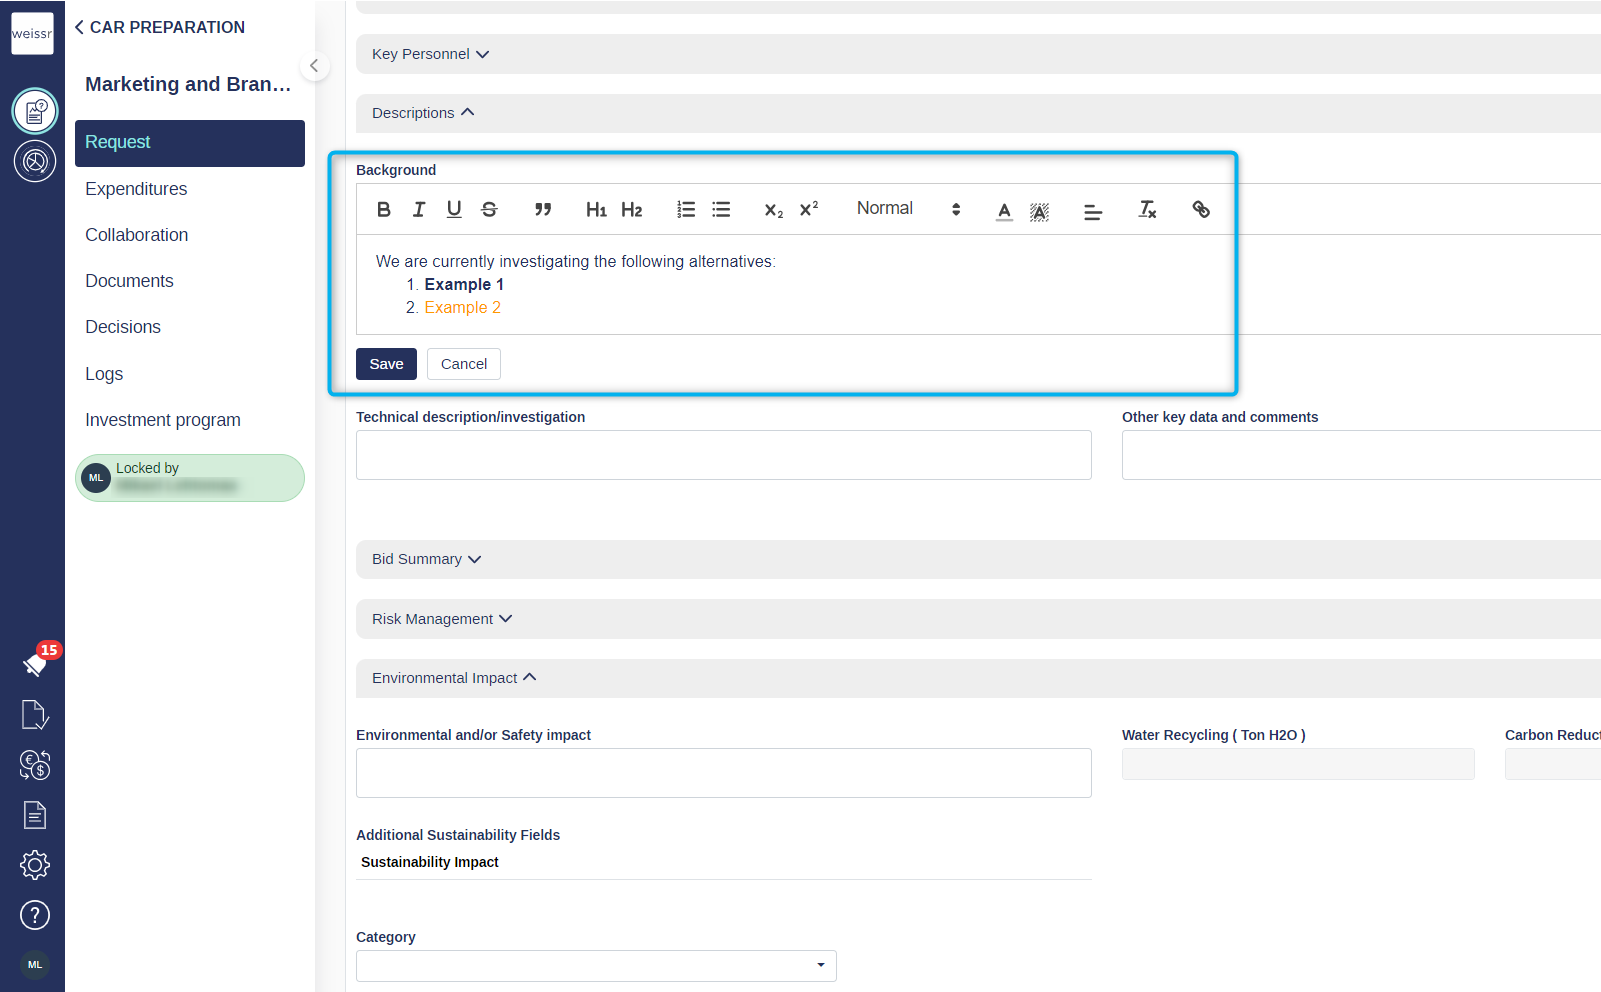Create a bulleted list
This screenshot has height=992, width=1601.
coord(721,209)
